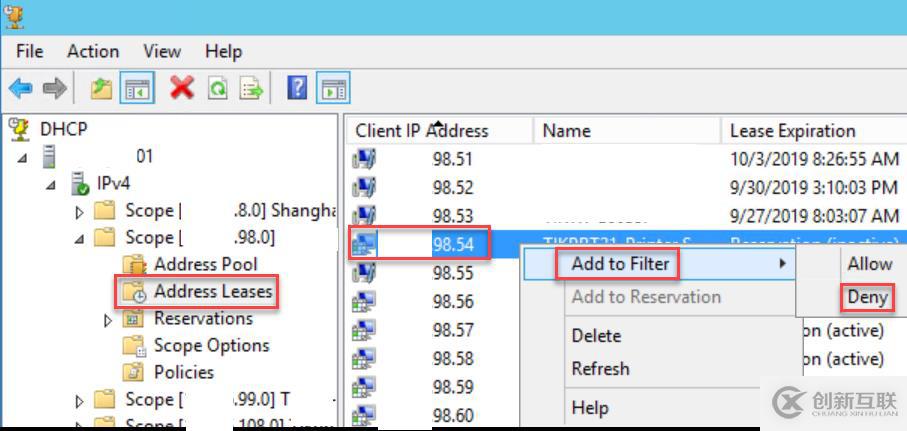Select the 98.55 address entry
Viewport: 907px width, 431px height.
(453, 272)
